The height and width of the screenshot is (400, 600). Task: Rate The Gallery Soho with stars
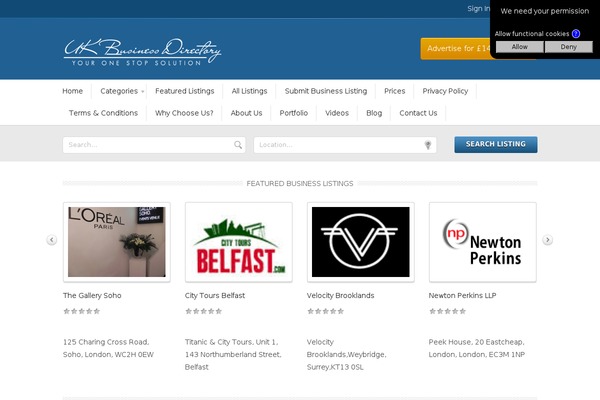(x=82, y=311)
